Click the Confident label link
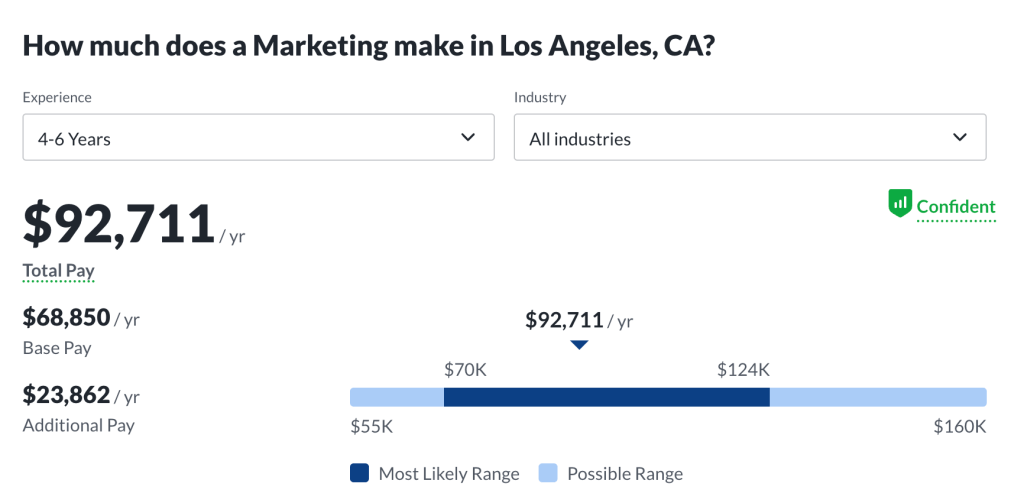This screenshot has width=1024, height=500. [956, 208]
